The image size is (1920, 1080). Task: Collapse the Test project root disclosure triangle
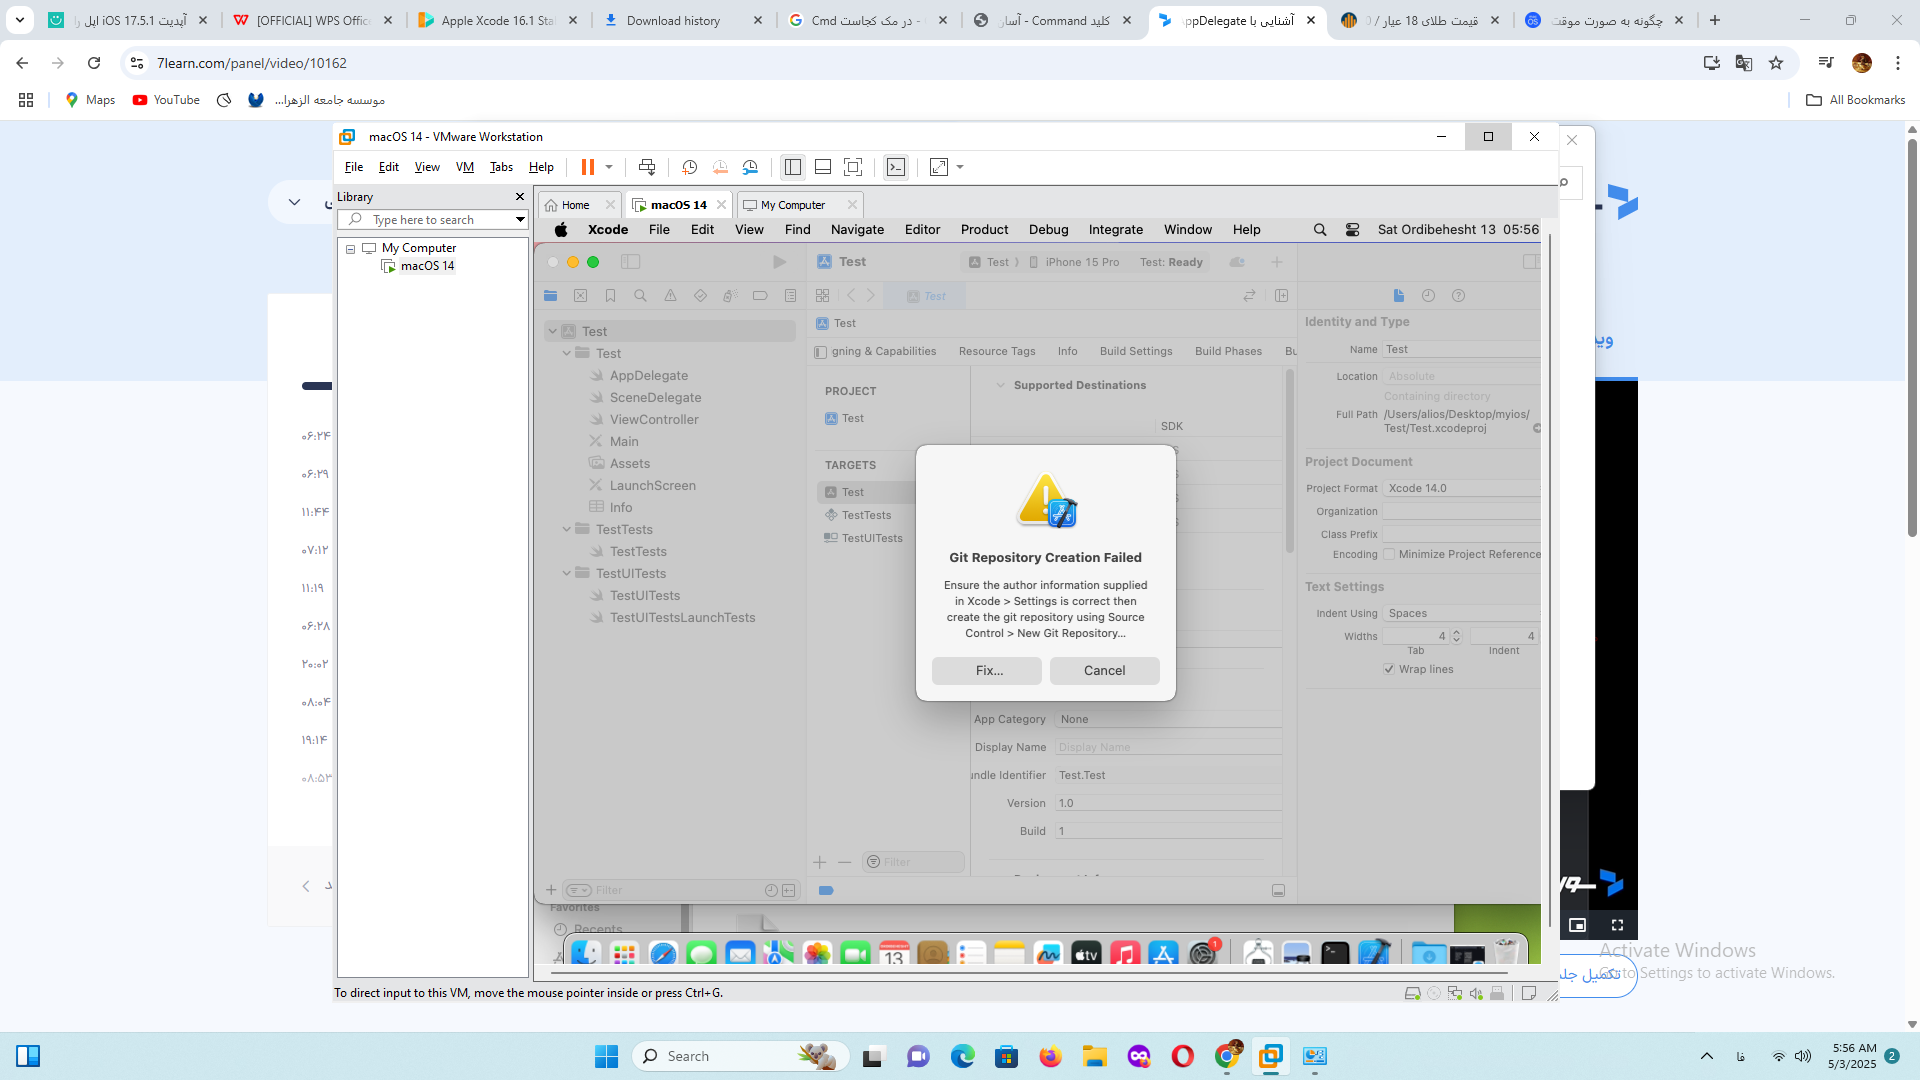pyautogui.click(x=552, y=331)
